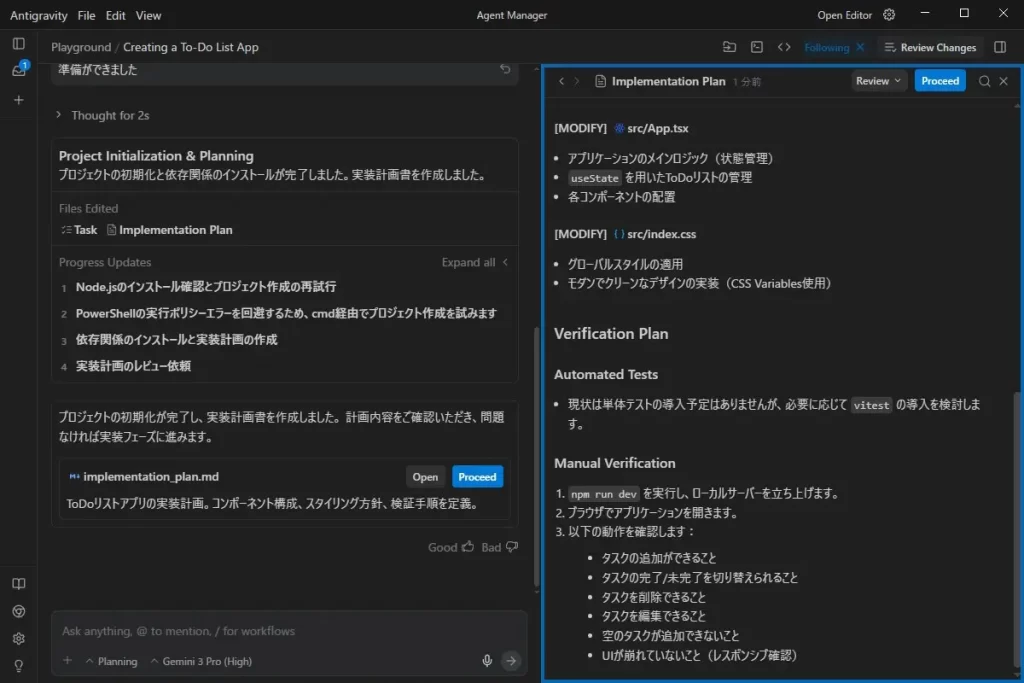Open the Antigravity application menu
This screenshot has height=683, width=1024.
pos(39,15)
